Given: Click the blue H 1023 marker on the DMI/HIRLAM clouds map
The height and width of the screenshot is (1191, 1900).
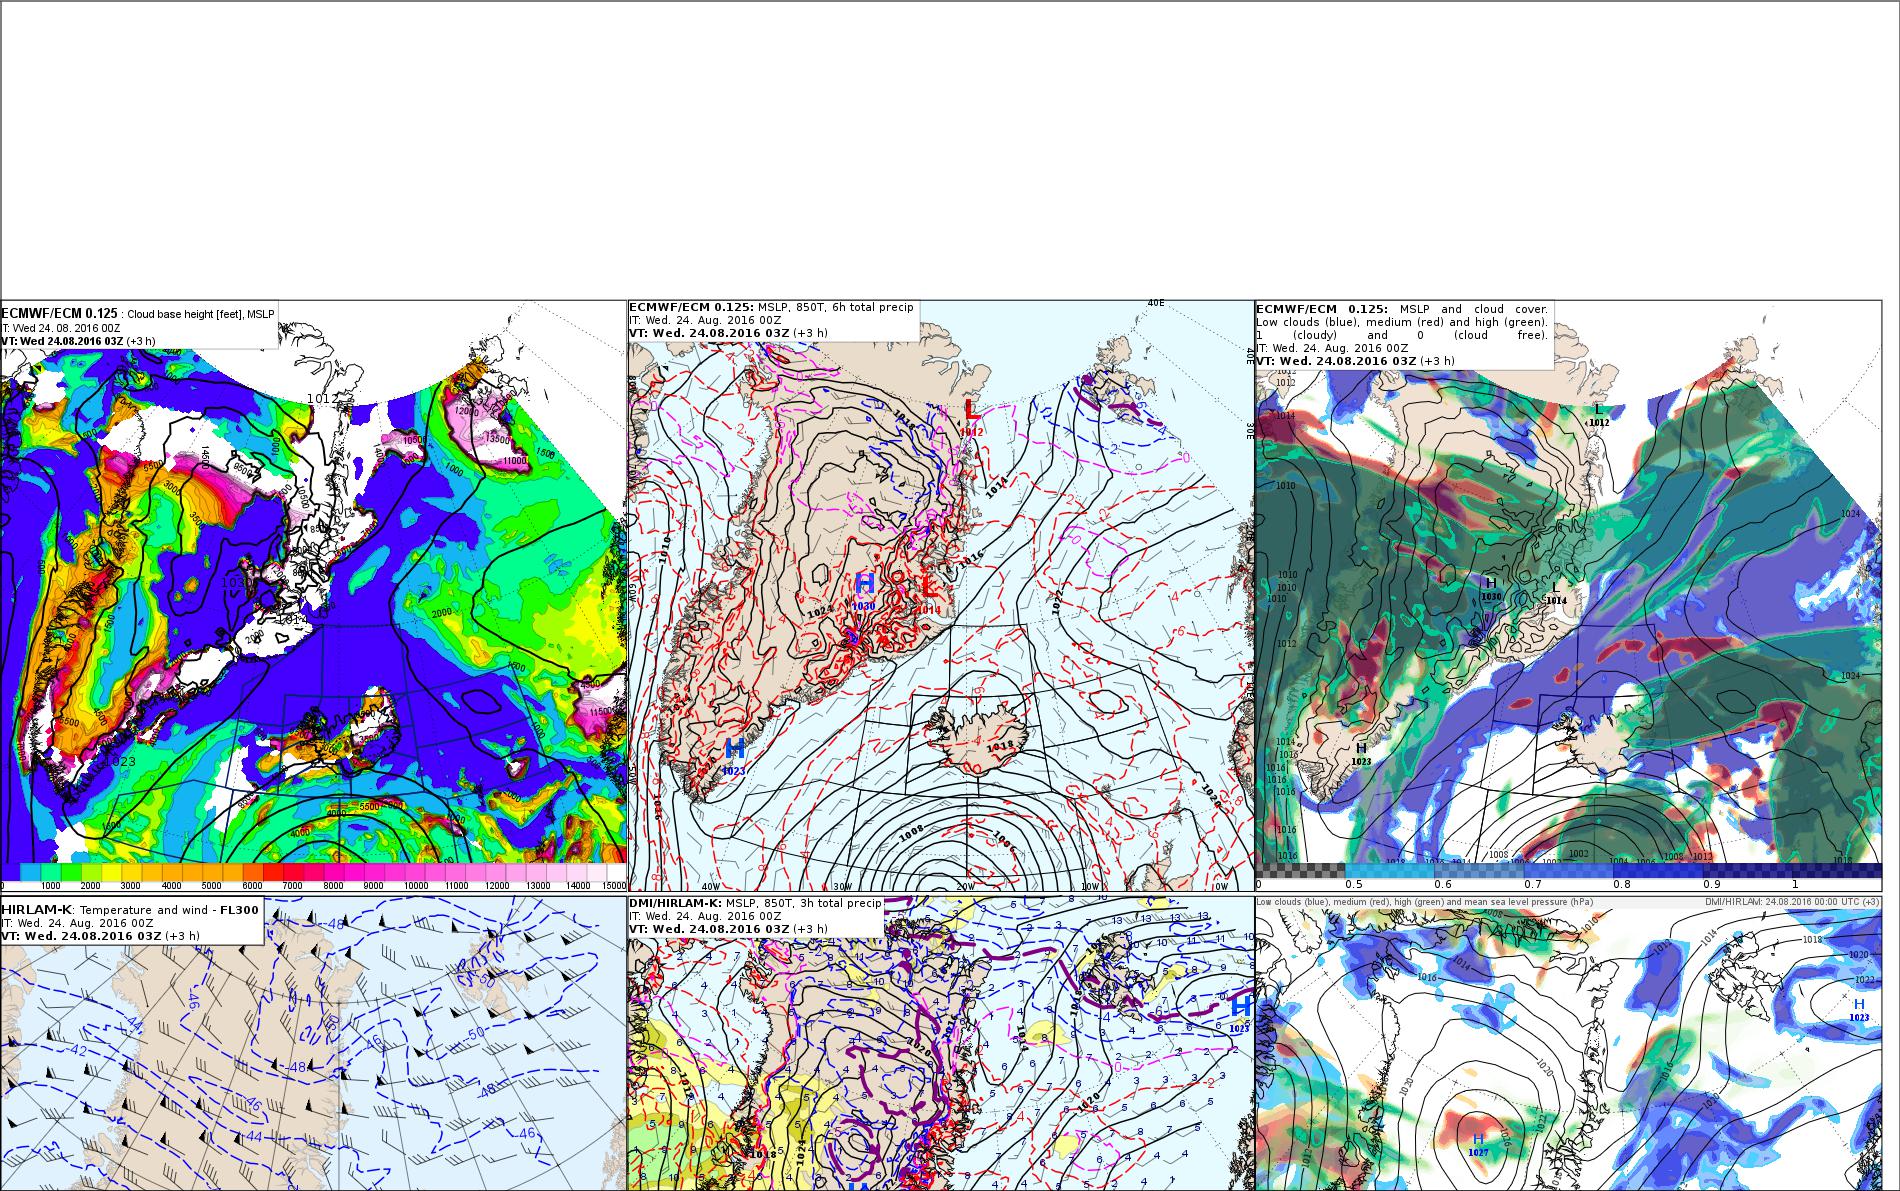Looking at the screenshot, I should point(1859,1010).
